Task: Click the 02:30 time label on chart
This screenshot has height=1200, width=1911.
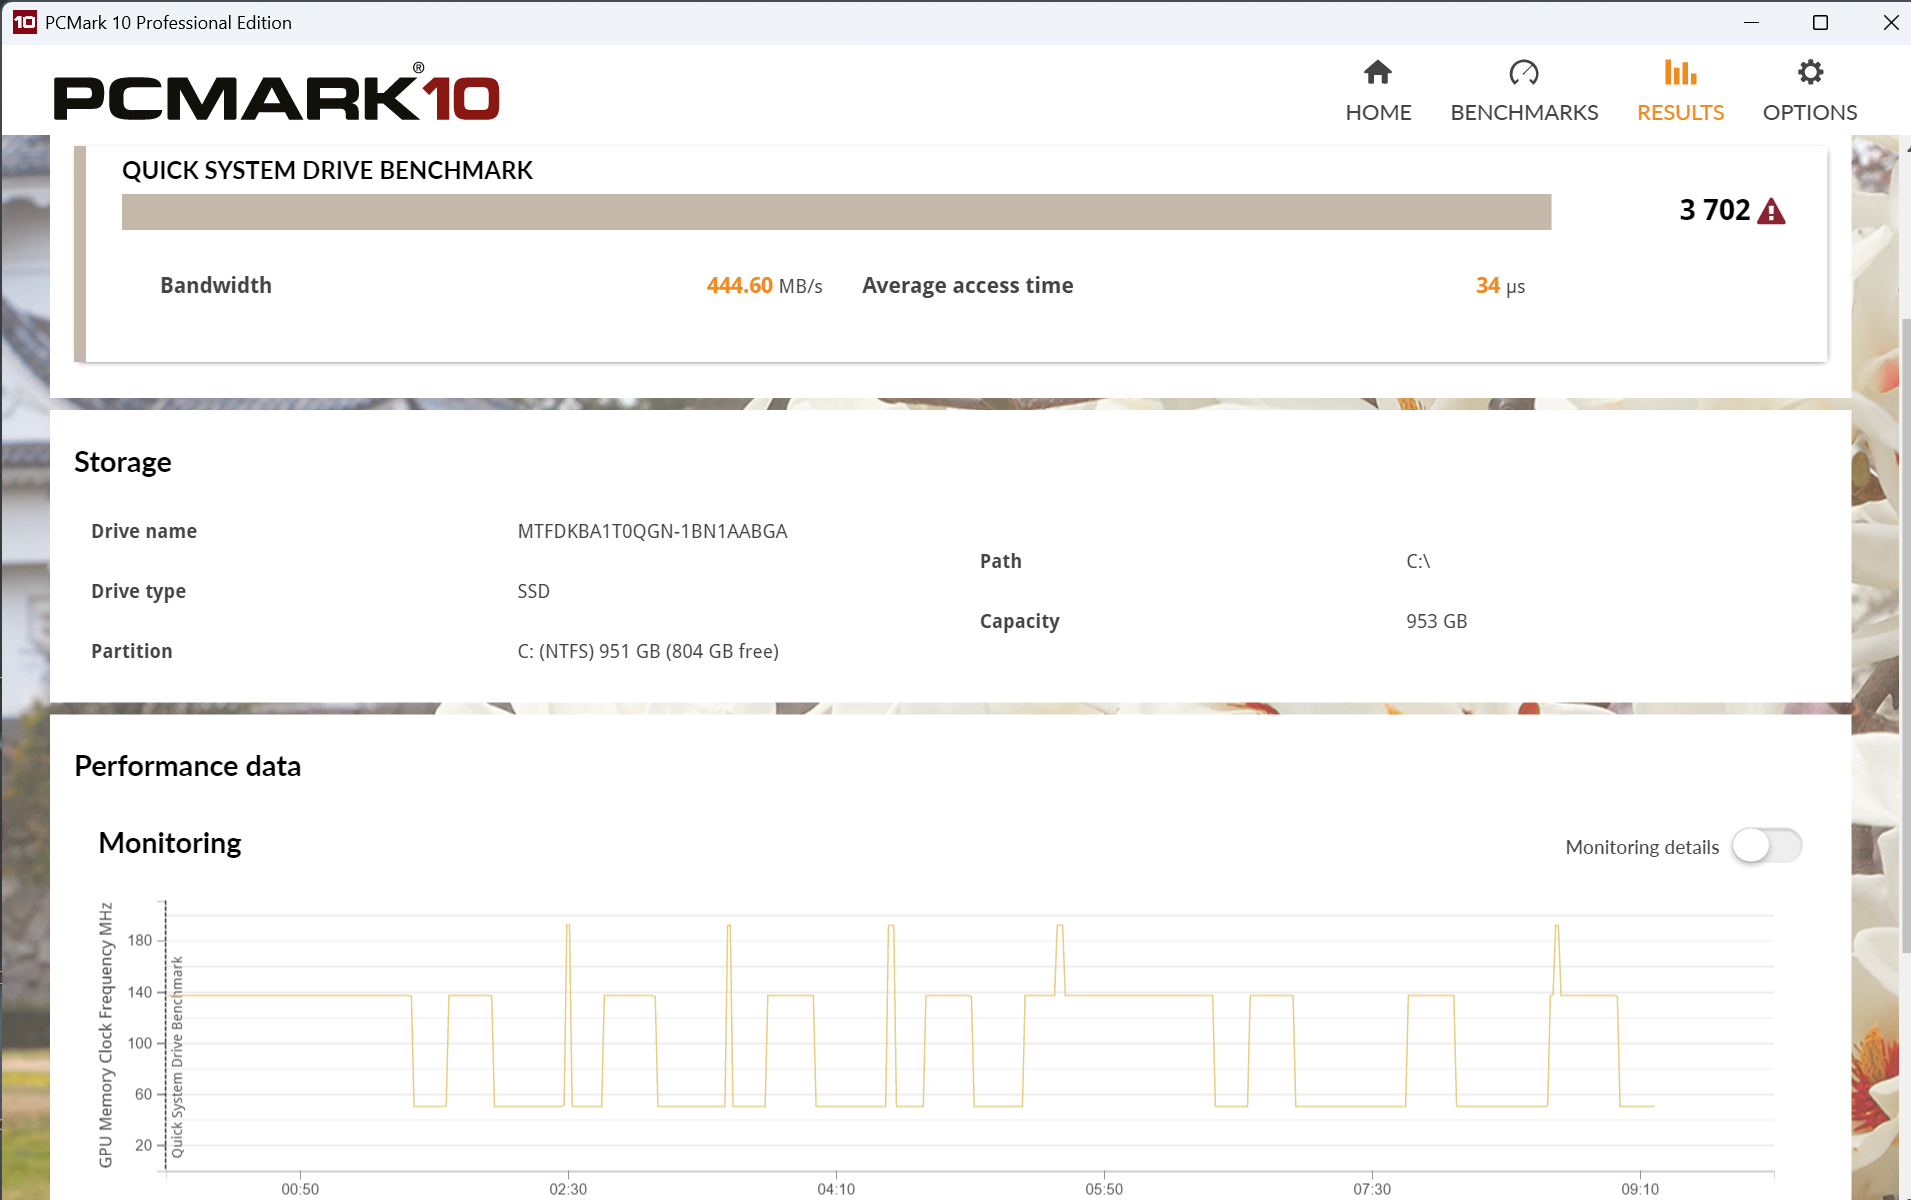Action: [x=568, y=1189]
